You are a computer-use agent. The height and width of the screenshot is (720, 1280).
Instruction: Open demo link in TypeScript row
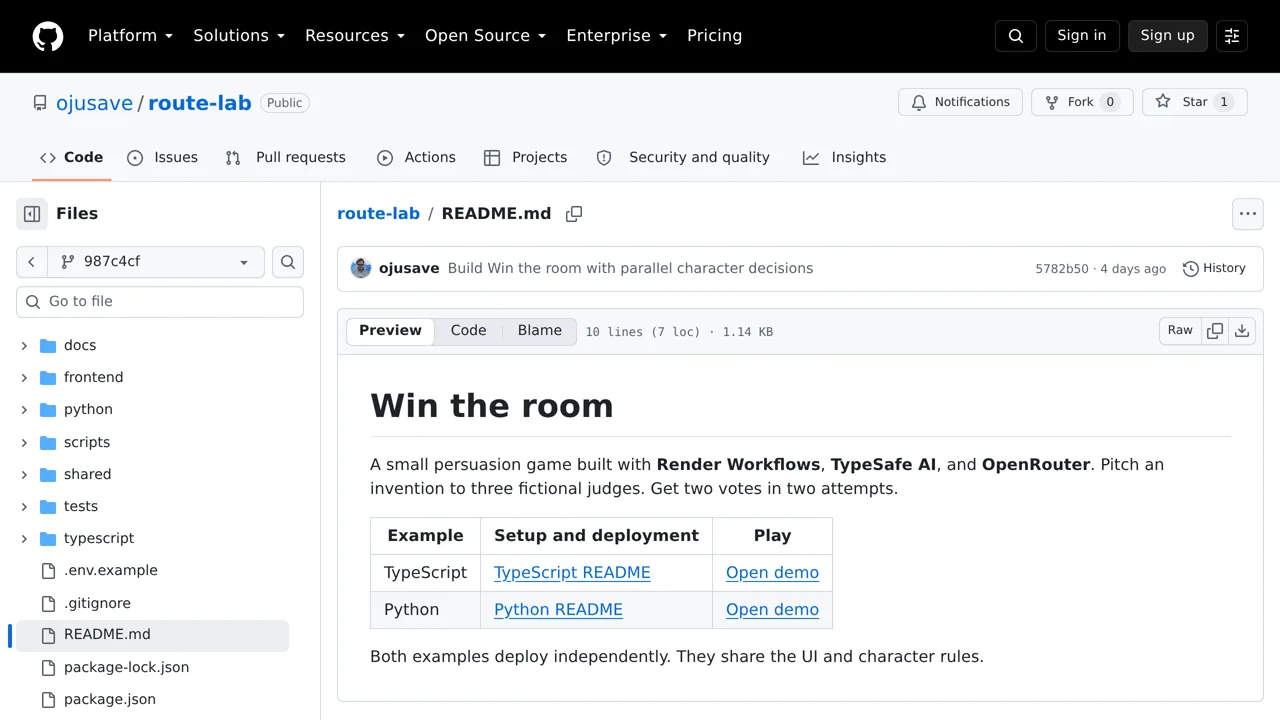[x=772, y=573]
